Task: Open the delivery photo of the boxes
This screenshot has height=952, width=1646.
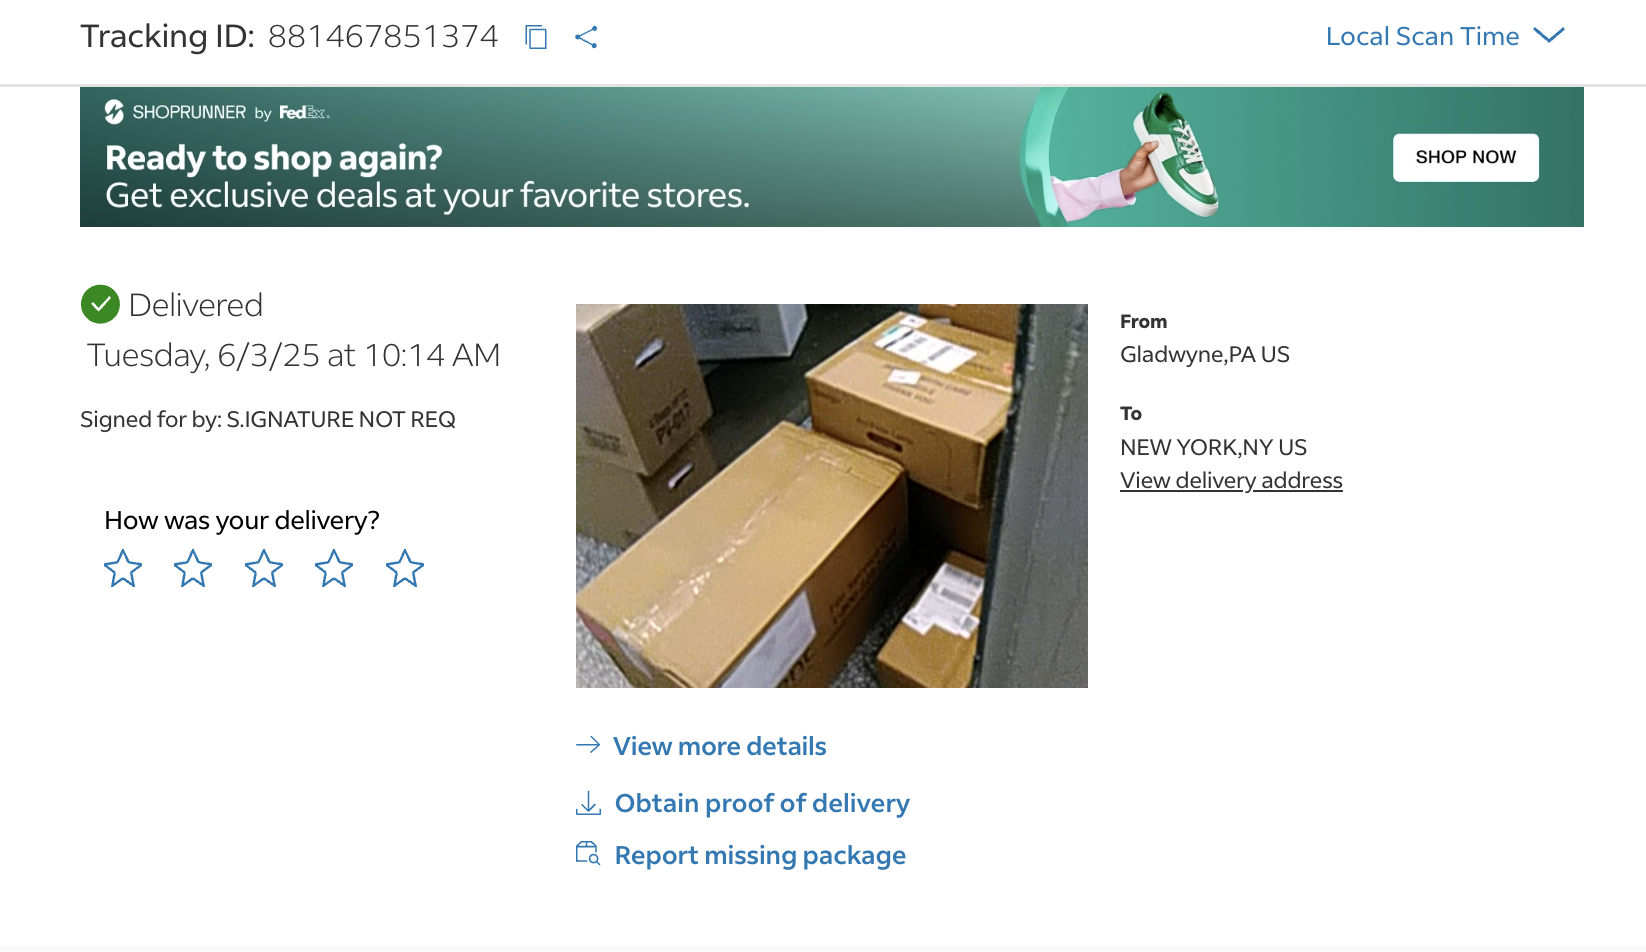Action: pos(832,496)
